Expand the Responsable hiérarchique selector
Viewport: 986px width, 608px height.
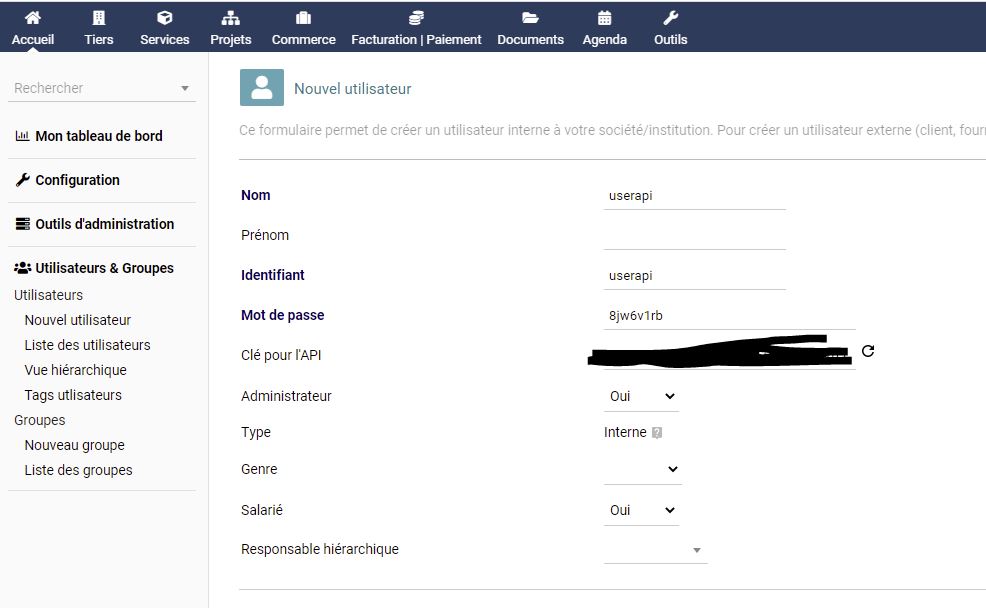655,550
